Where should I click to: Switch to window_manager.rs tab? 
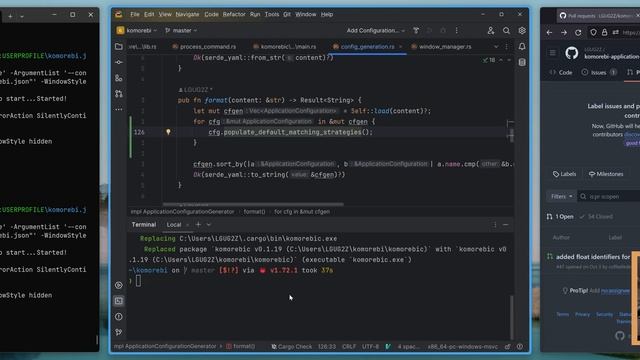[441, 47]
